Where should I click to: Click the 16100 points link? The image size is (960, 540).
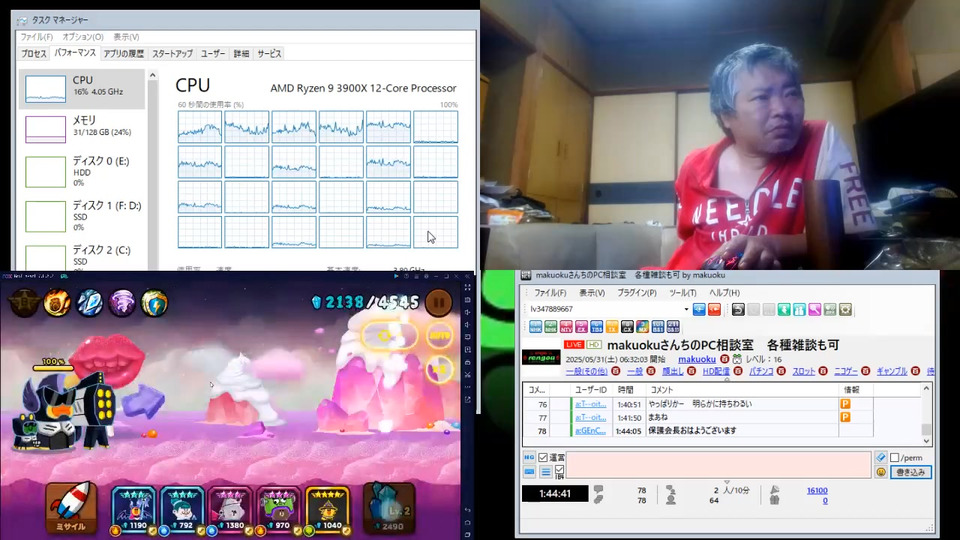click(x=817, y=490)
